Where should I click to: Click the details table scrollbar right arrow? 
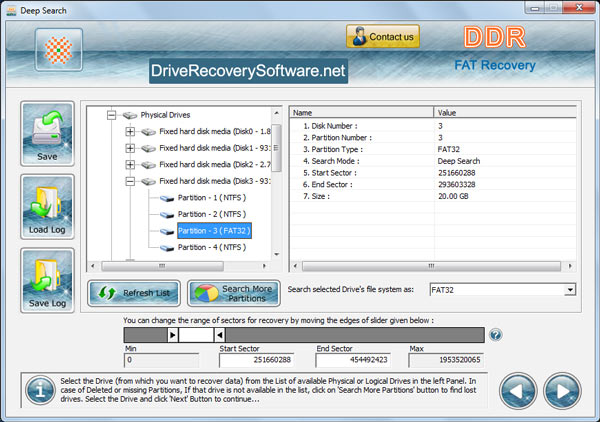click(x=570, y=266)
